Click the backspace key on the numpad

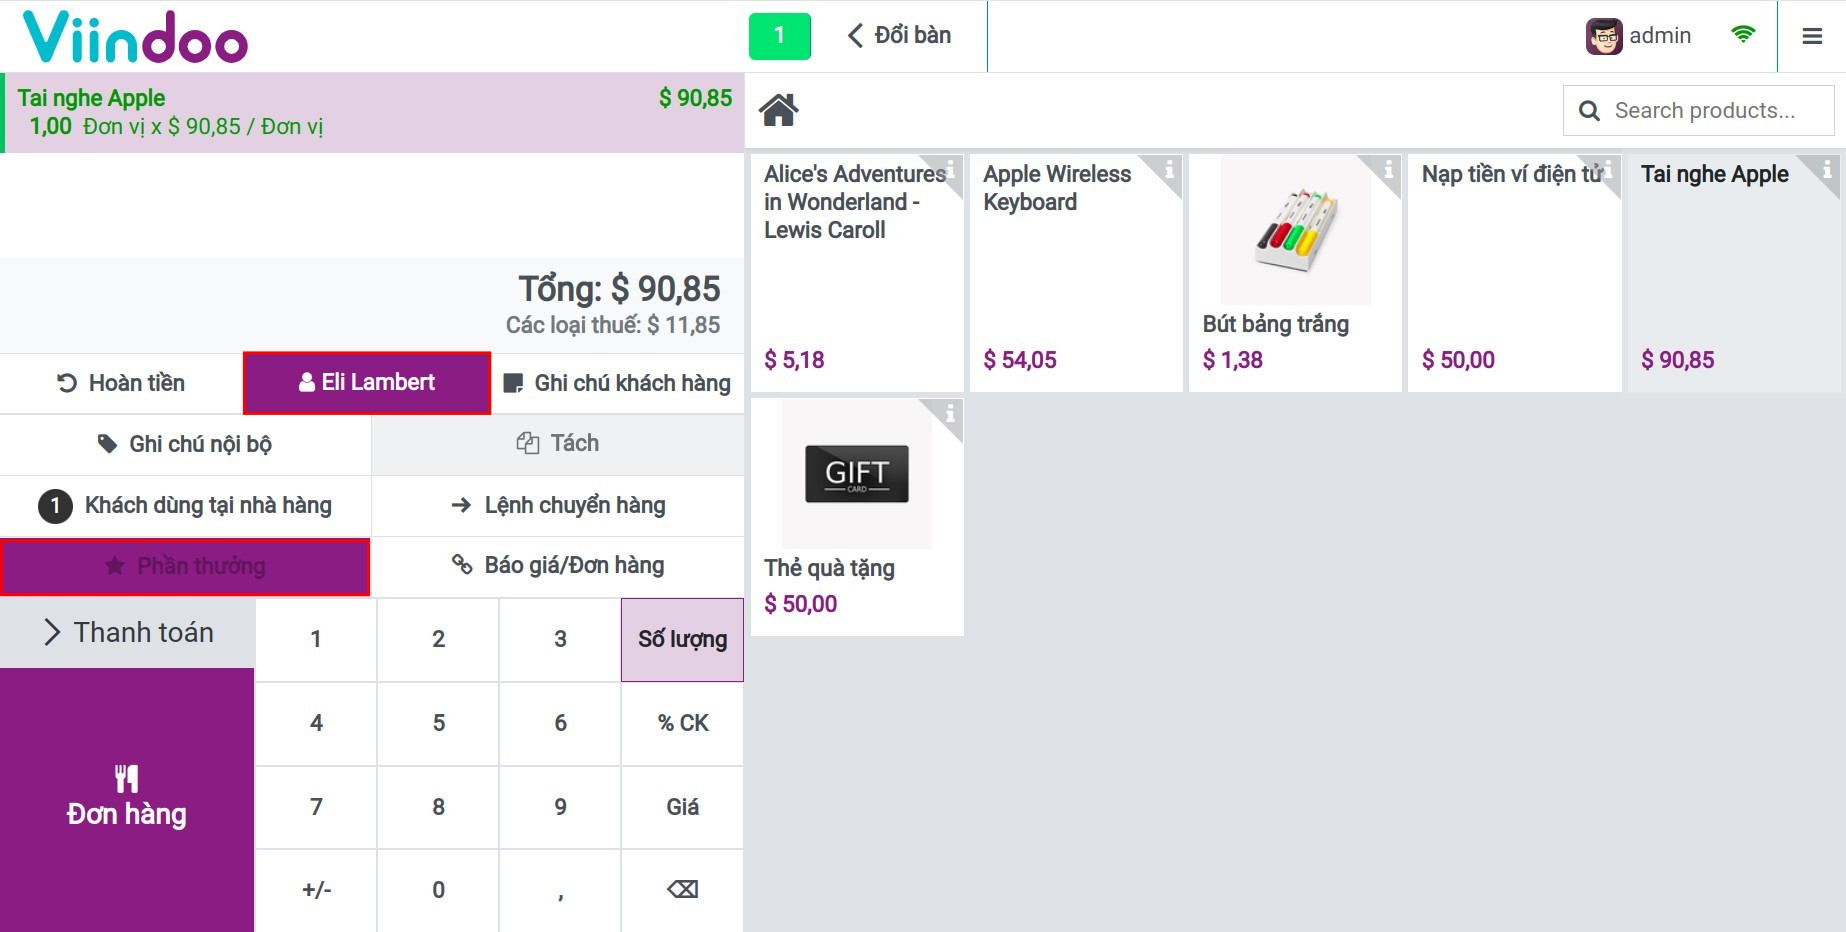click(681, 889)
